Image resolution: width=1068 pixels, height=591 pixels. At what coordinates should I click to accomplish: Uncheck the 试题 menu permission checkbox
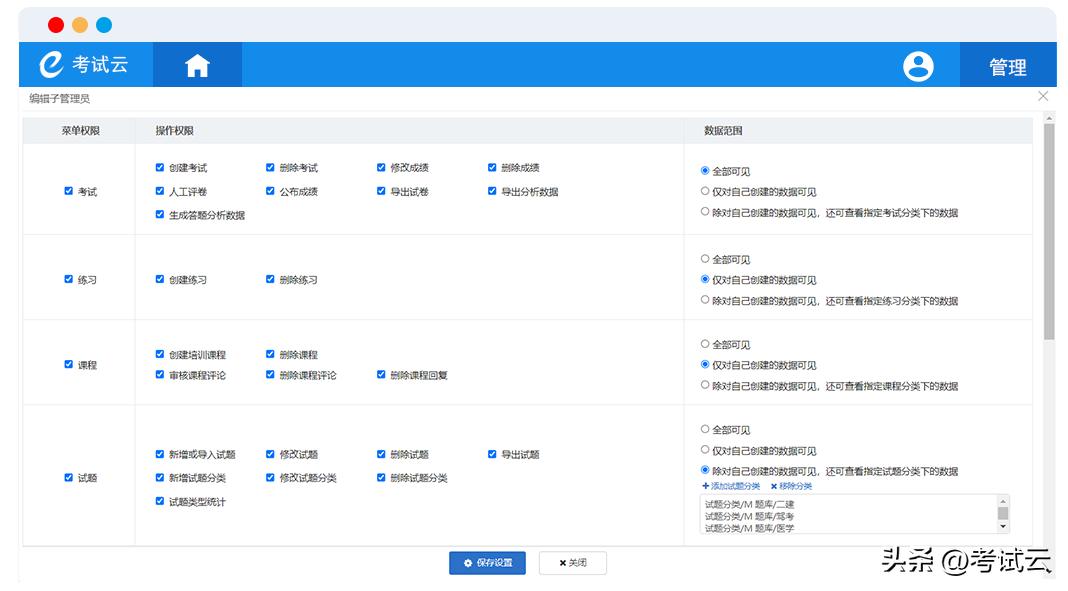click(69, 478)
